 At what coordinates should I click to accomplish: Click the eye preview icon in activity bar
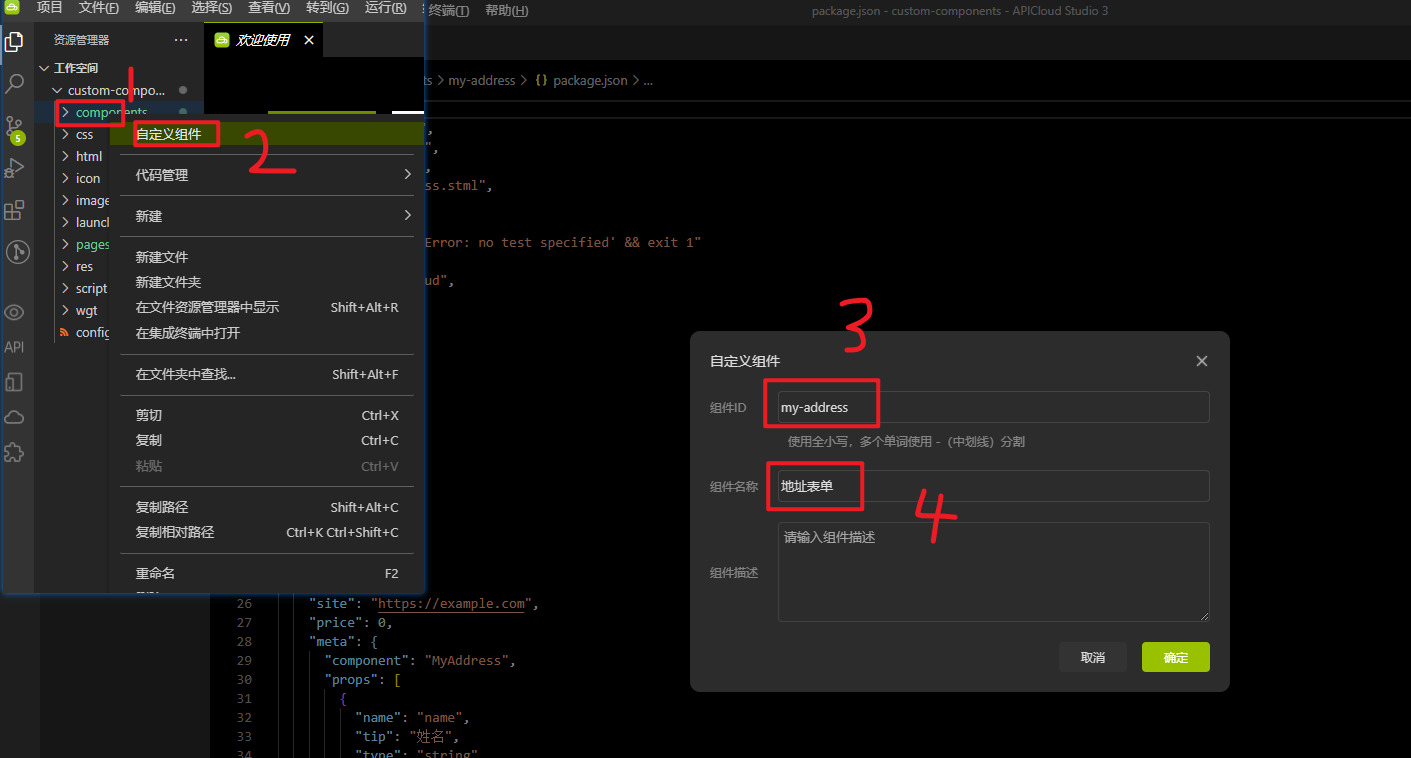pyautogui.click(x=14, y=313)
